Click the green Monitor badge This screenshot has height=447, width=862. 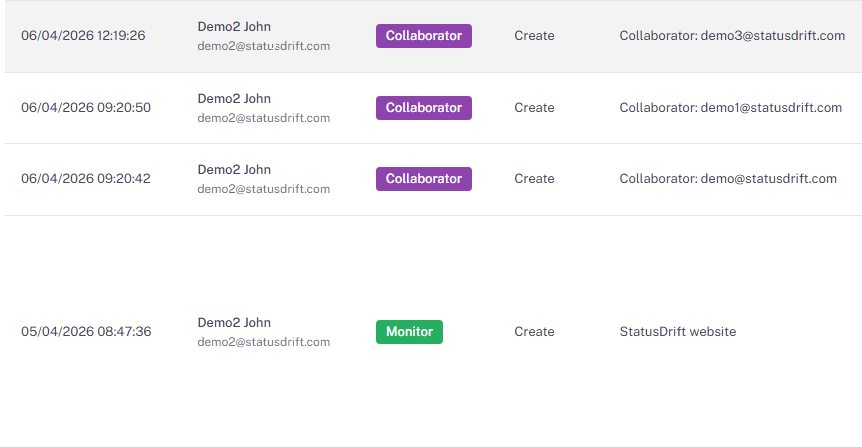[409, 332]
